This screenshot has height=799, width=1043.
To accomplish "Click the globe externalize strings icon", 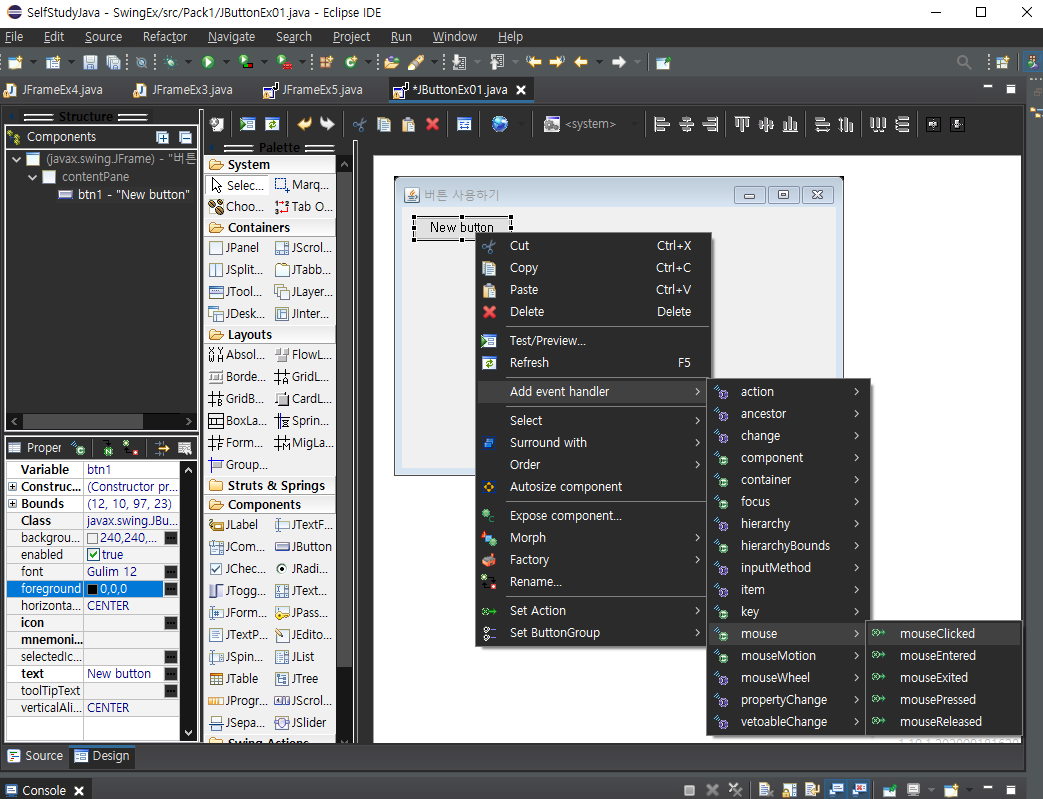I will point(500,124).
